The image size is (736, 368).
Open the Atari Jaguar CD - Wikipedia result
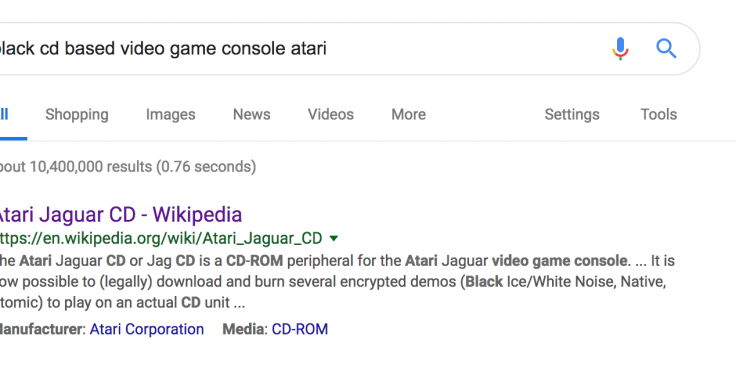(x=119, y=215)
